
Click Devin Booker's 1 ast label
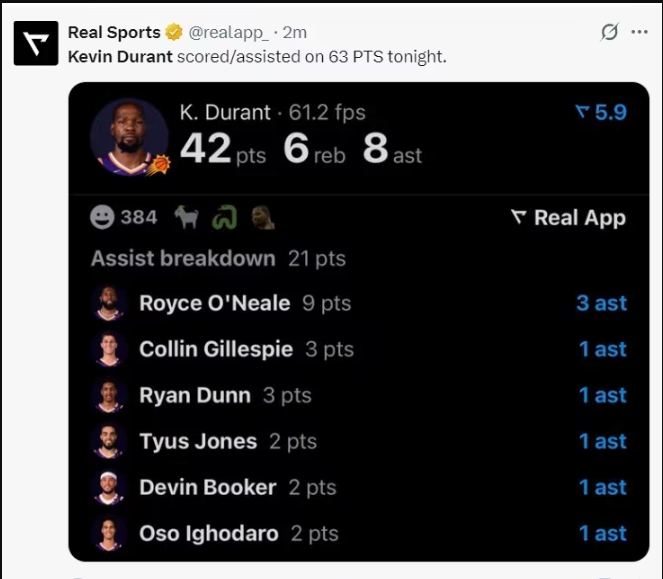point(602,487)
